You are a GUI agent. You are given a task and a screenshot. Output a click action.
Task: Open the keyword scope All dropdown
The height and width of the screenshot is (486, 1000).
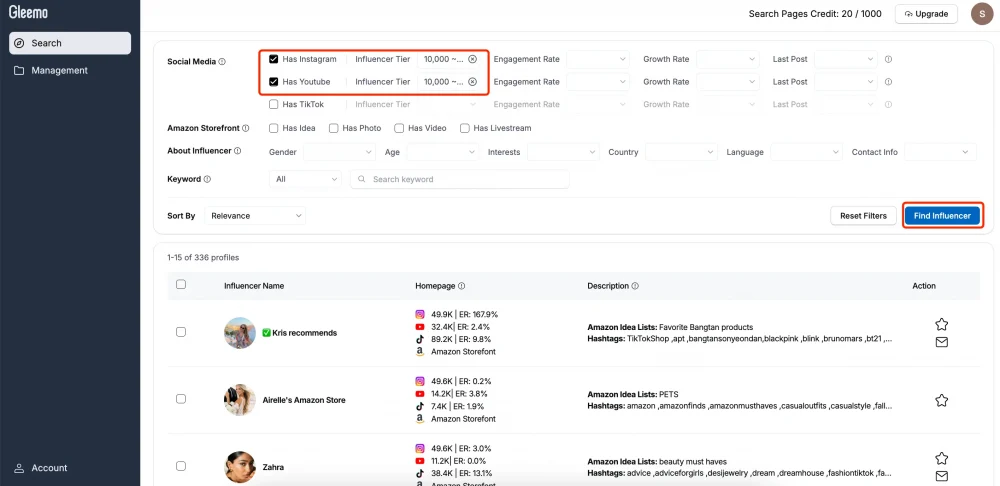coord(305,179)
